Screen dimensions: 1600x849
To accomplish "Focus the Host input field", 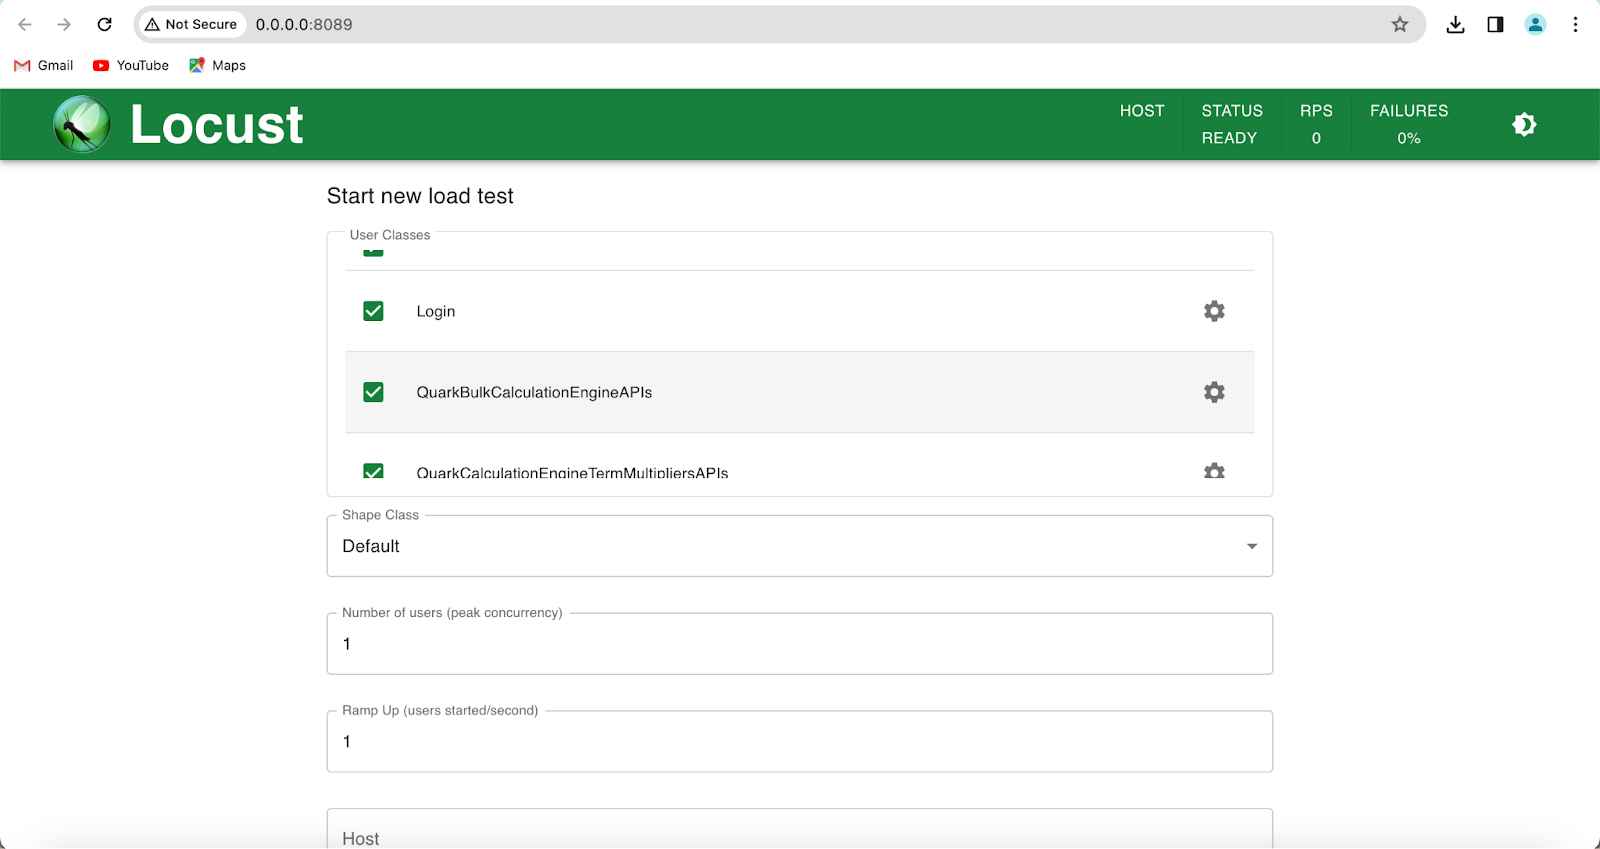I will 800,830.
